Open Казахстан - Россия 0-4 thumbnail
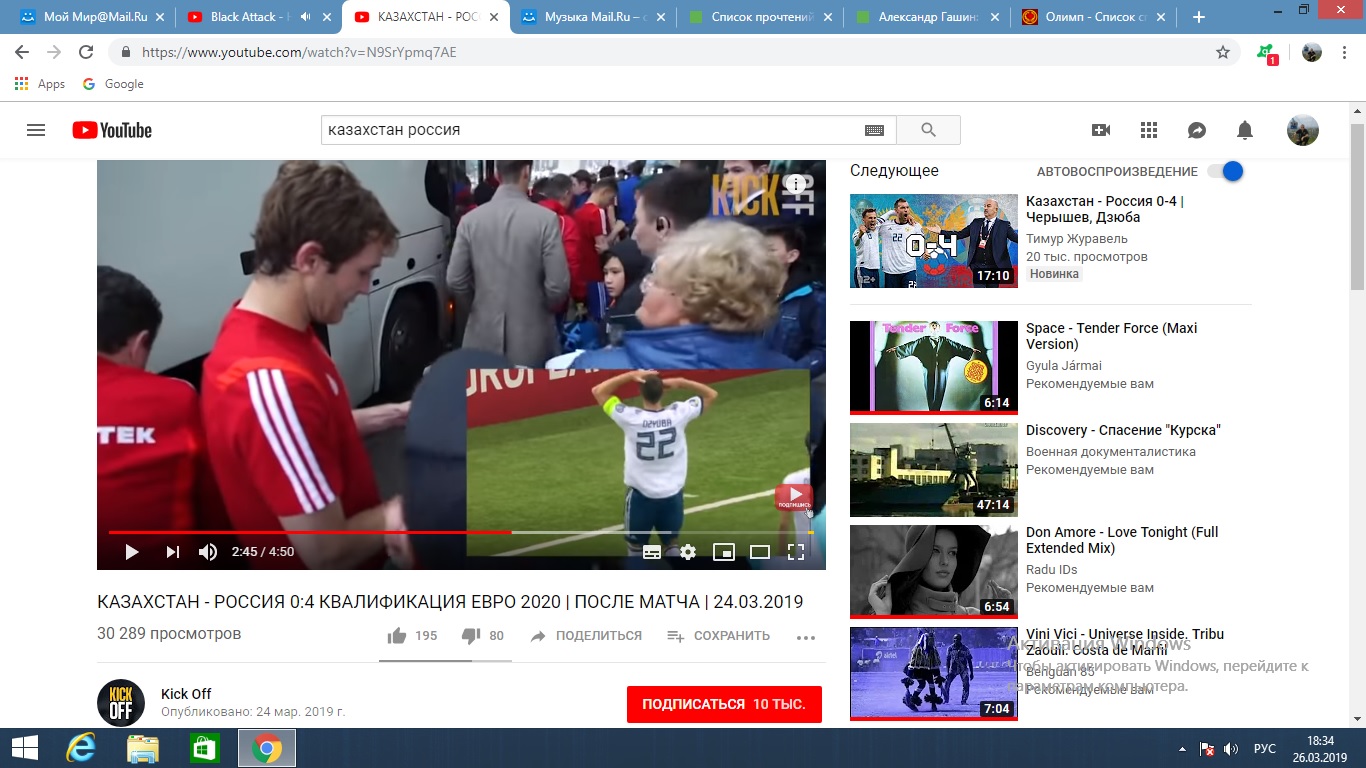 point(934,241)
